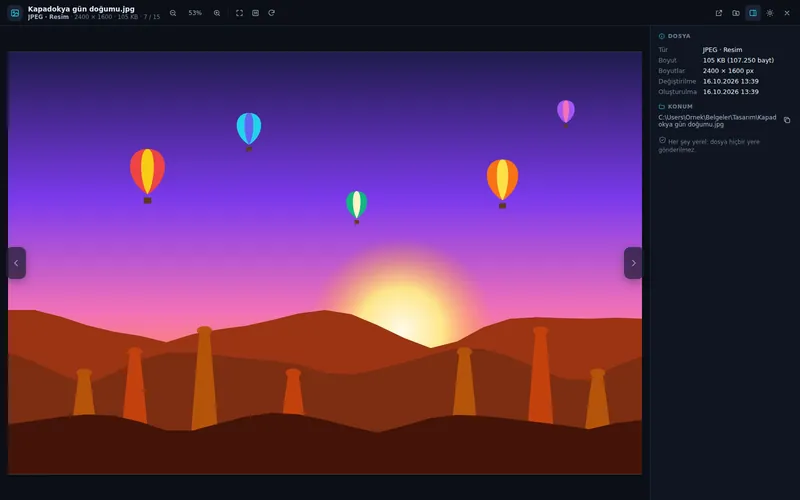Click the 'Her şey yerel' privacy note
The width and height of the screenshot is (800, 500).
point(709,145)
